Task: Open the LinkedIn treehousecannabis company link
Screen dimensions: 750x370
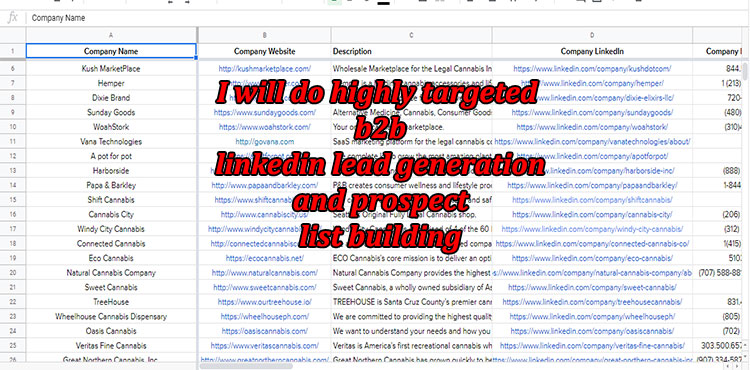Action: point(592,302)
